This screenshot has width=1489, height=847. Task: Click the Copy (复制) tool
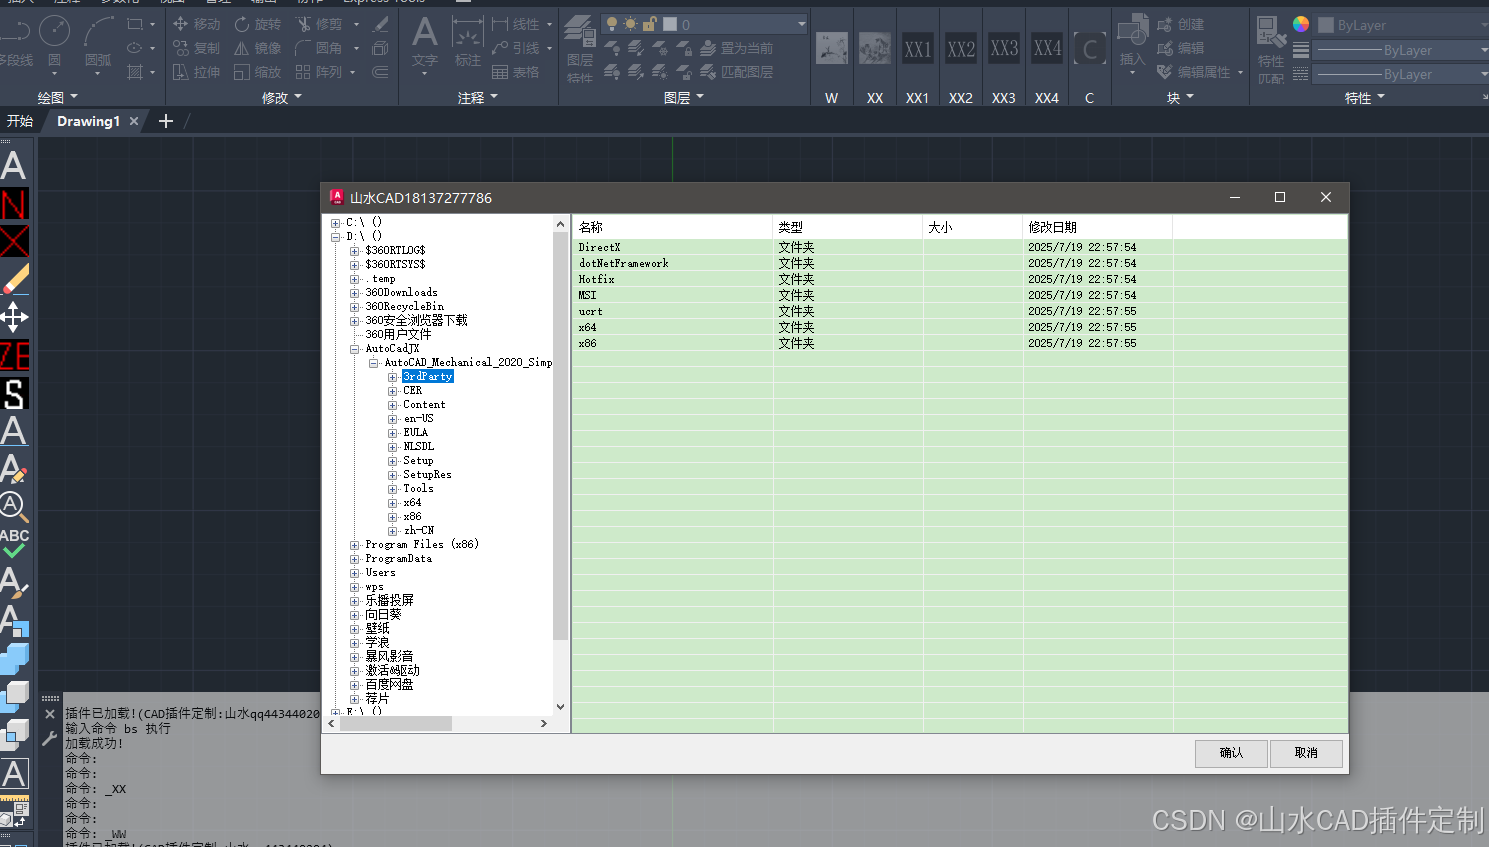[x=197, y=48]
